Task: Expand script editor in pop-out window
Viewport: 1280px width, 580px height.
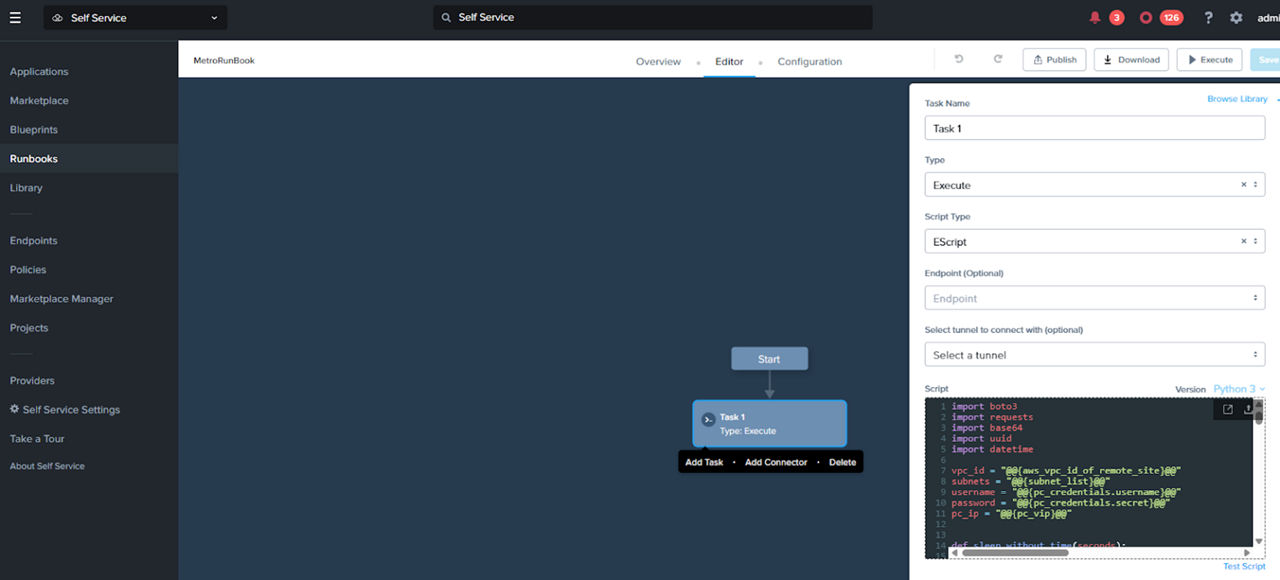Action: tap(1228, 409)
